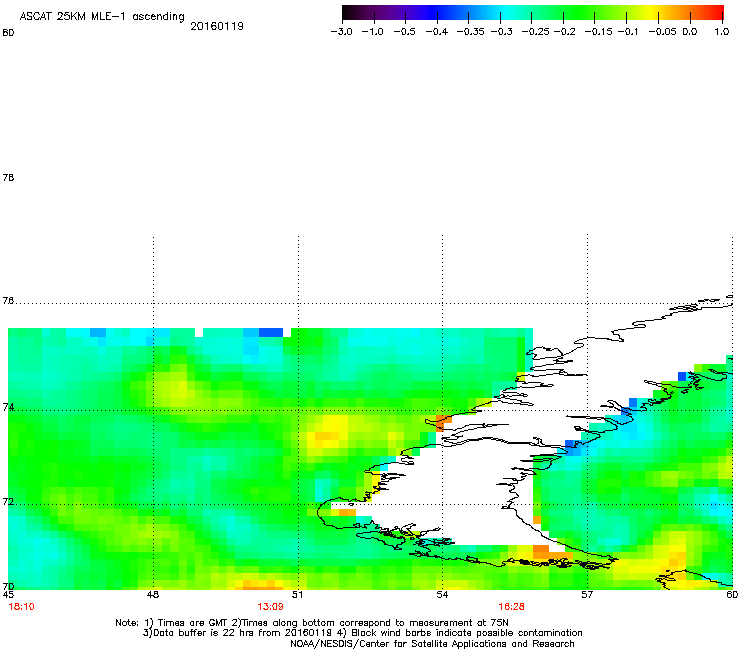Click the longitude label '57'
Screen dimensions: 740x650
[x=587, y=594]
